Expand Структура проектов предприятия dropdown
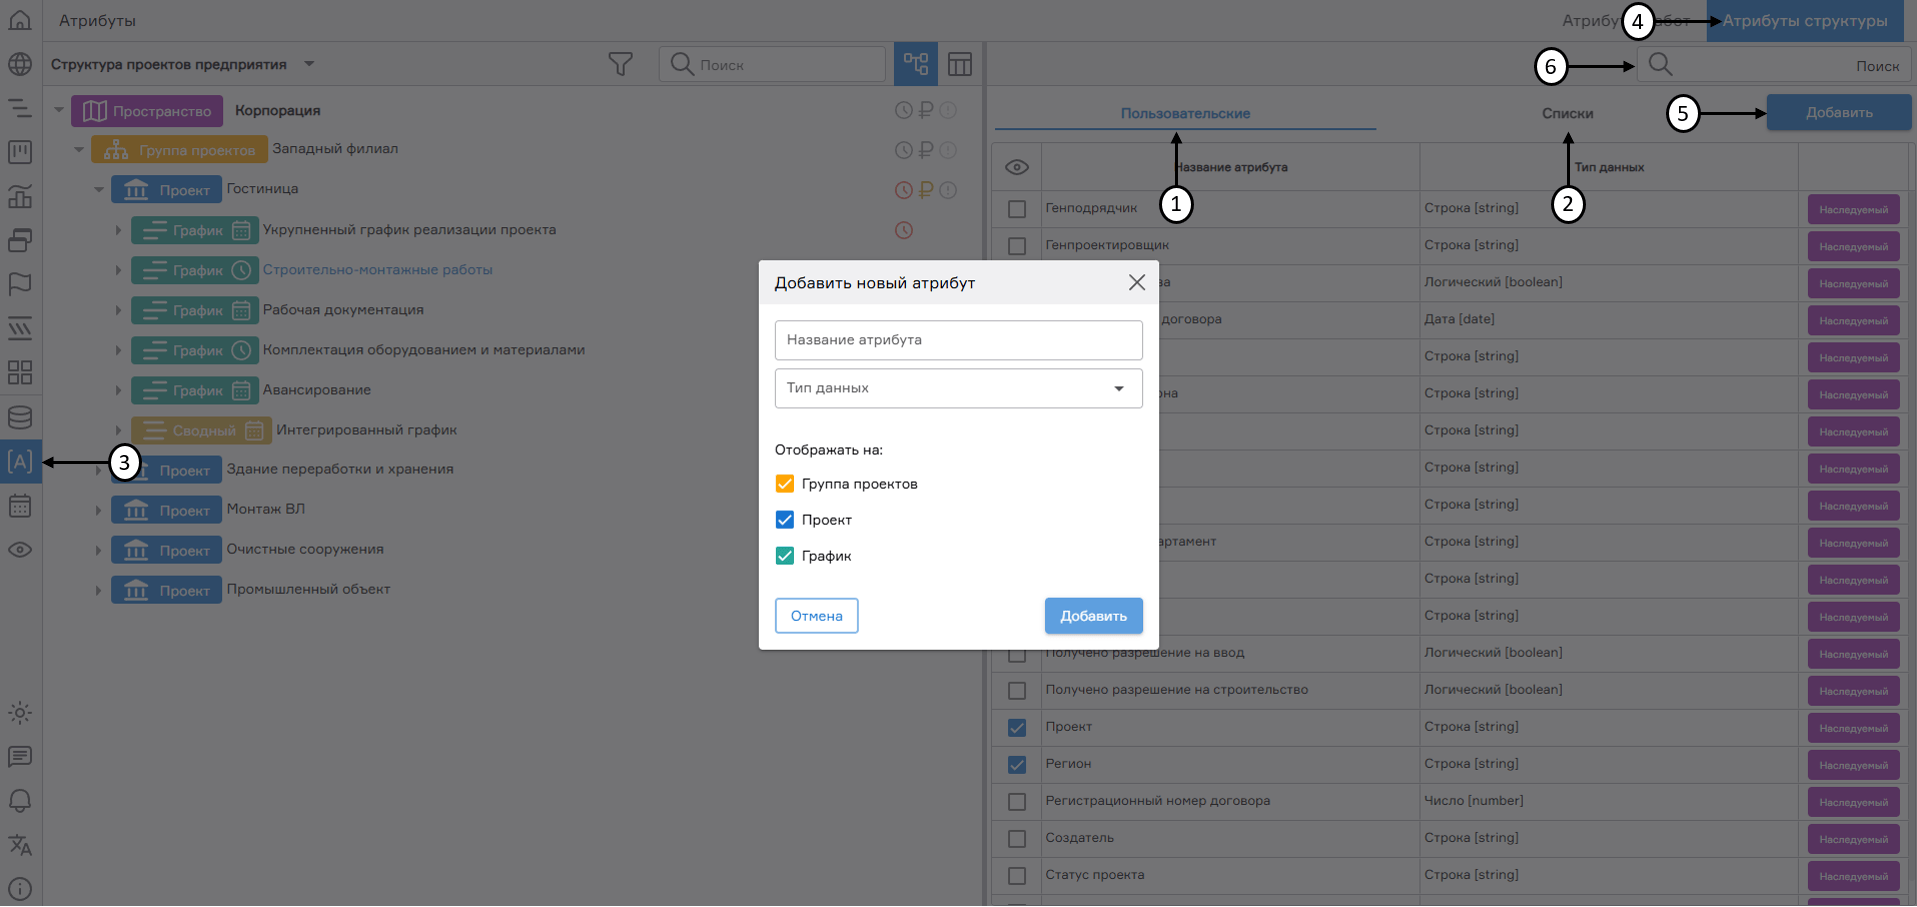Image resolution: width=1917 pixels, height=907 pixels. (x=309, y=64)
